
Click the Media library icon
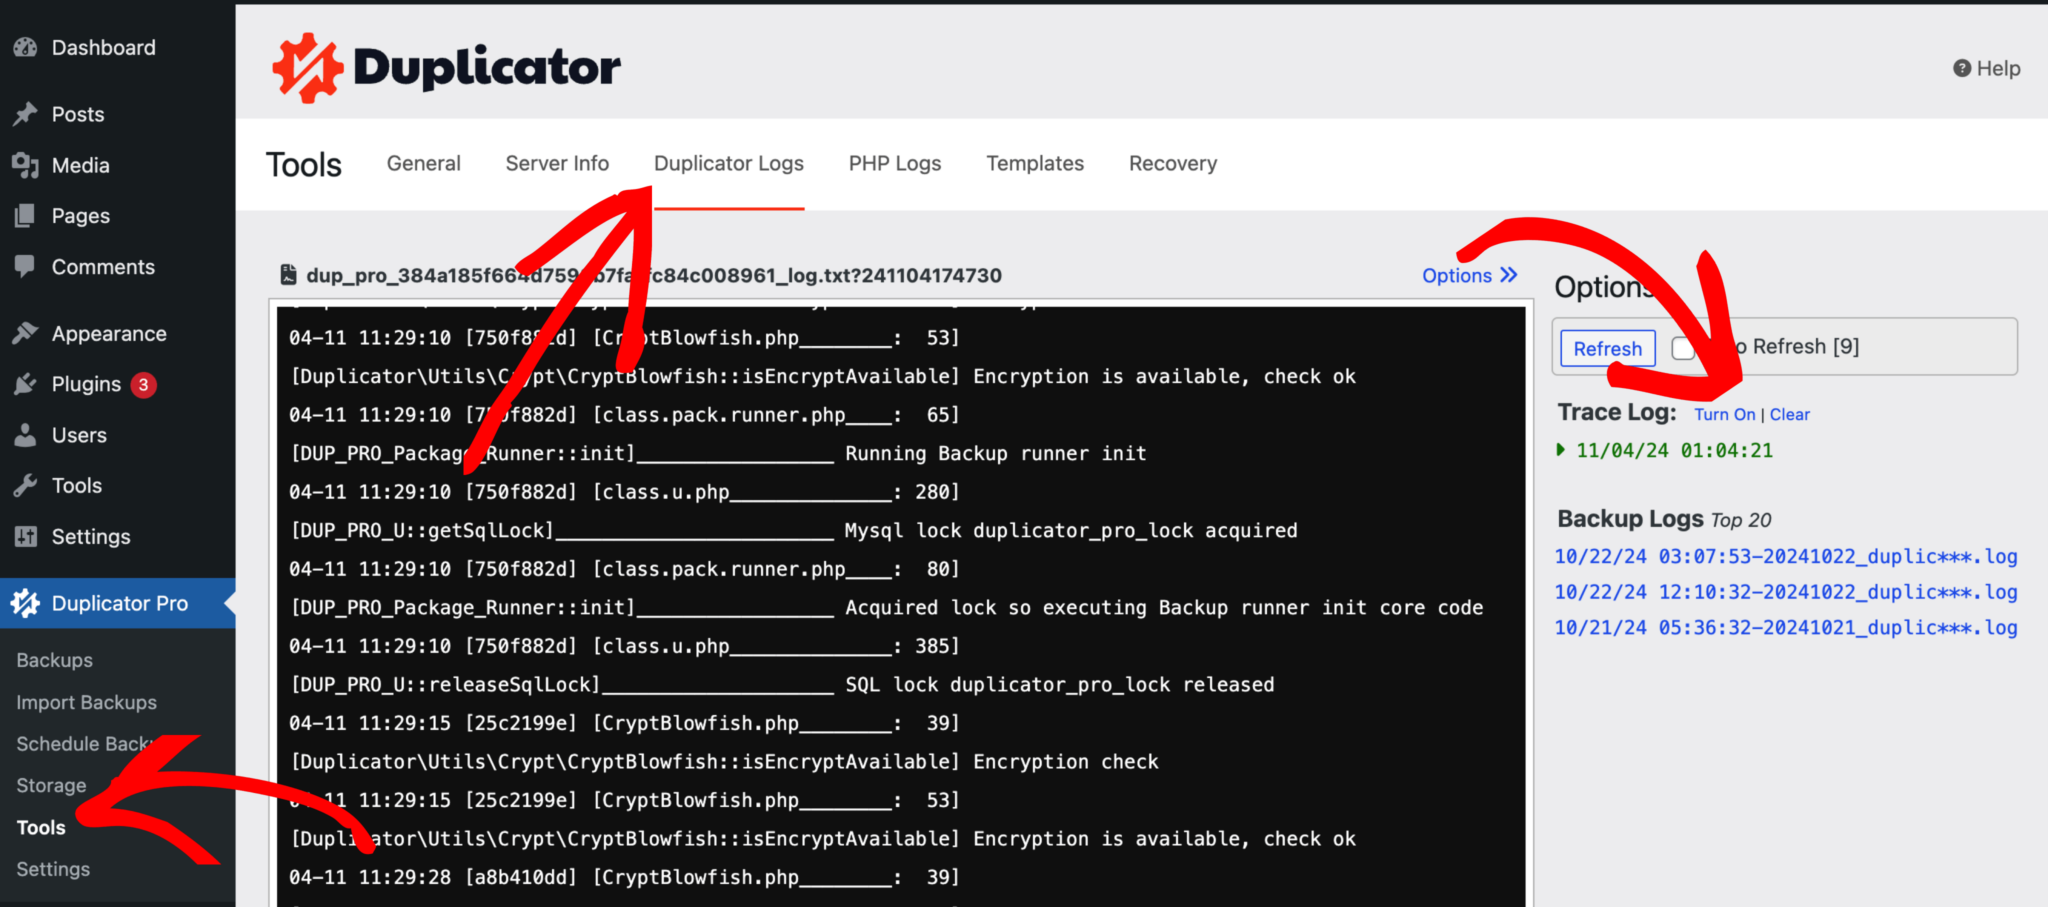tap(24, 165)
